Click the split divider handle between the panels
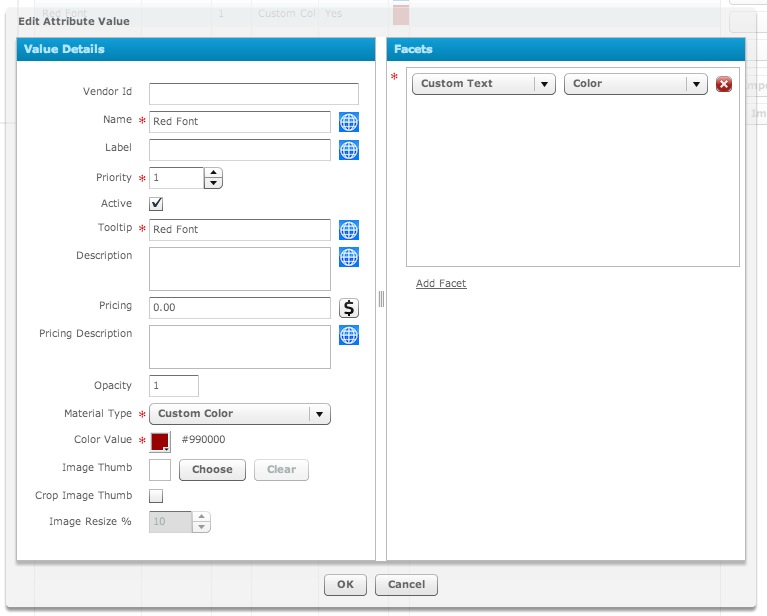This screenshot has width=767, height=616. (381, 299)
